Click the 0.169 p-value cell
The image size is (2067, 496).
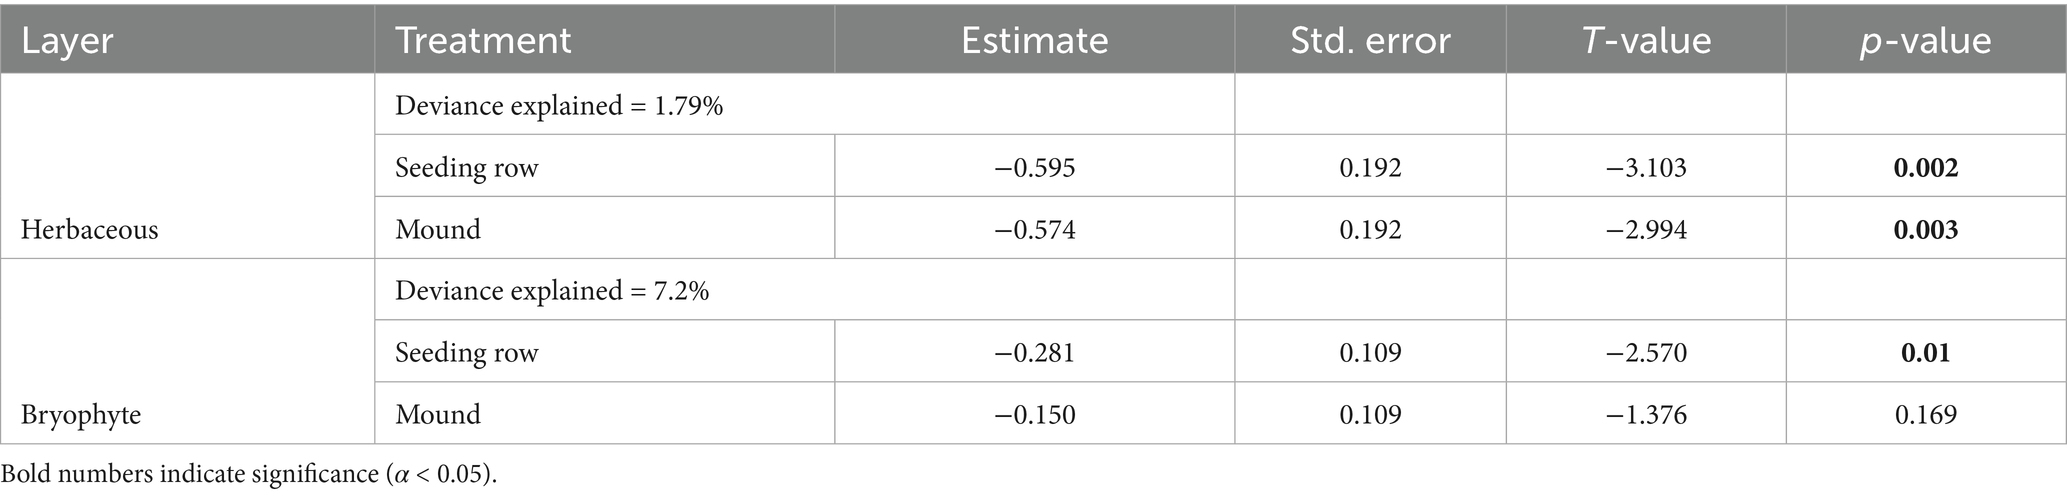pos(1925,414)
